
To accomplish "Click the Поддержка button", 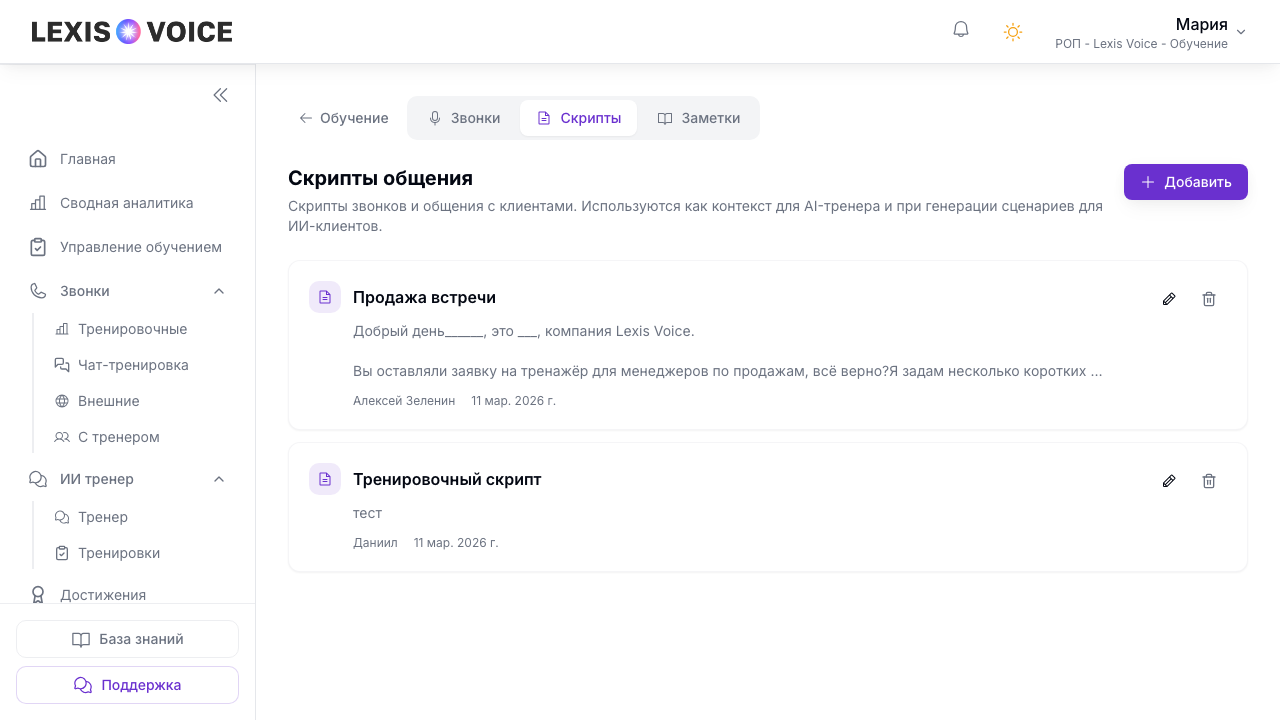I will [x=127, y=685].
